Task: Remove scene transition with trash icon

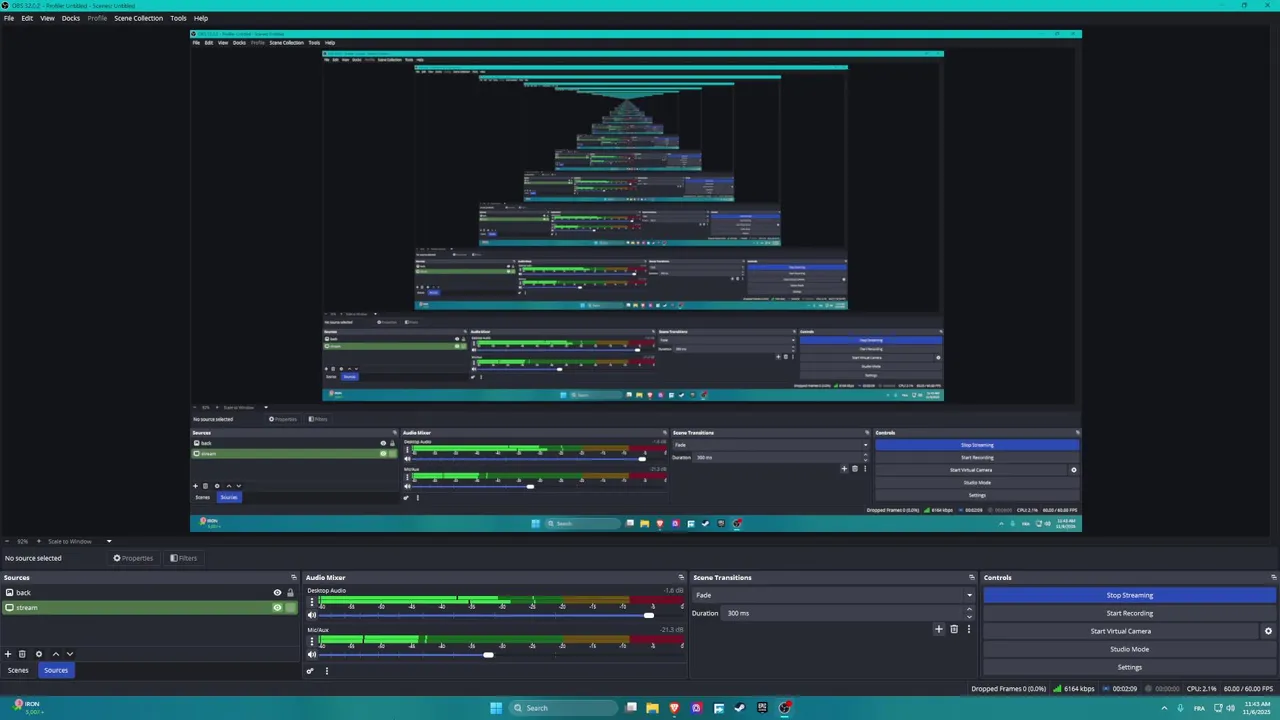Action: tap(954, 629)
